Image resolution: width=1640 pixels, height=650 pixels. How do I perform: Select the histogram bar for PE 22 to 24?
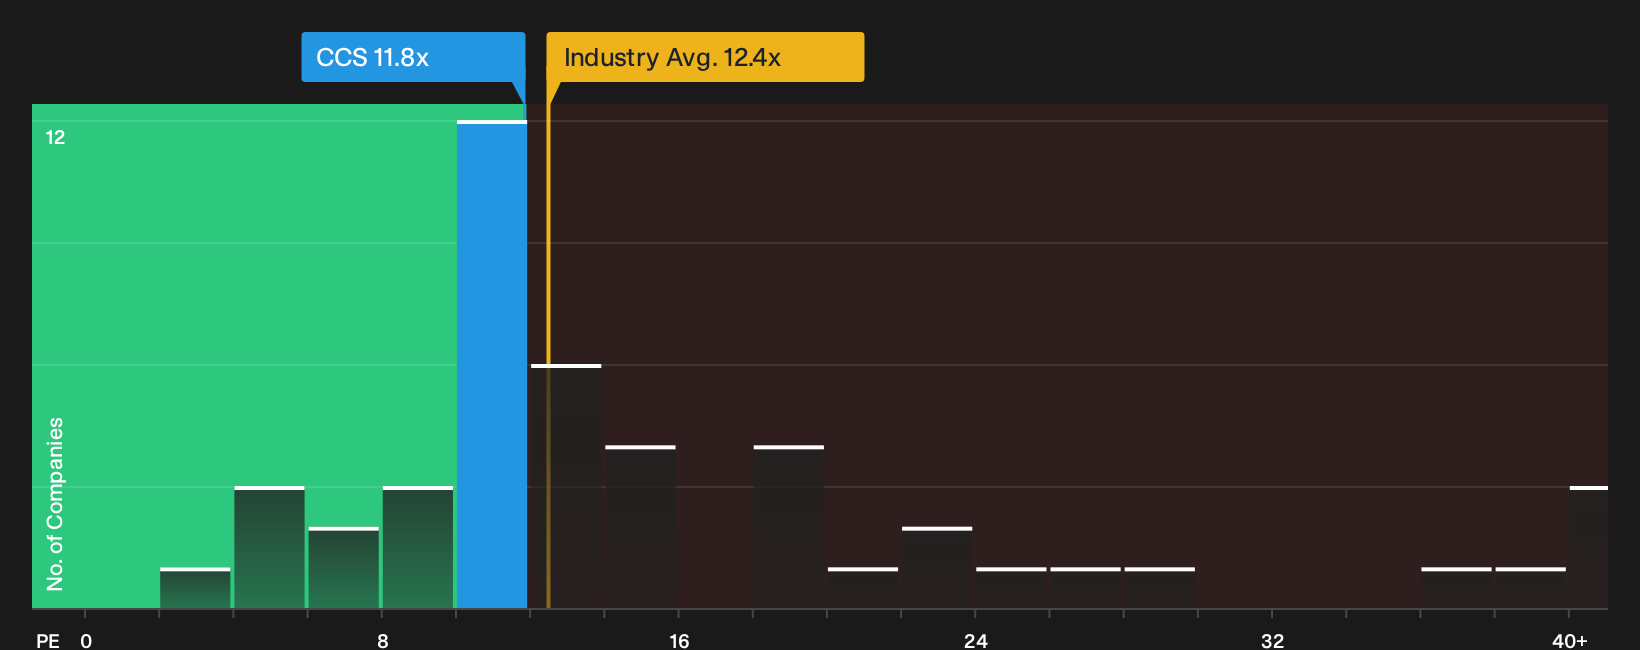(937, 568)
